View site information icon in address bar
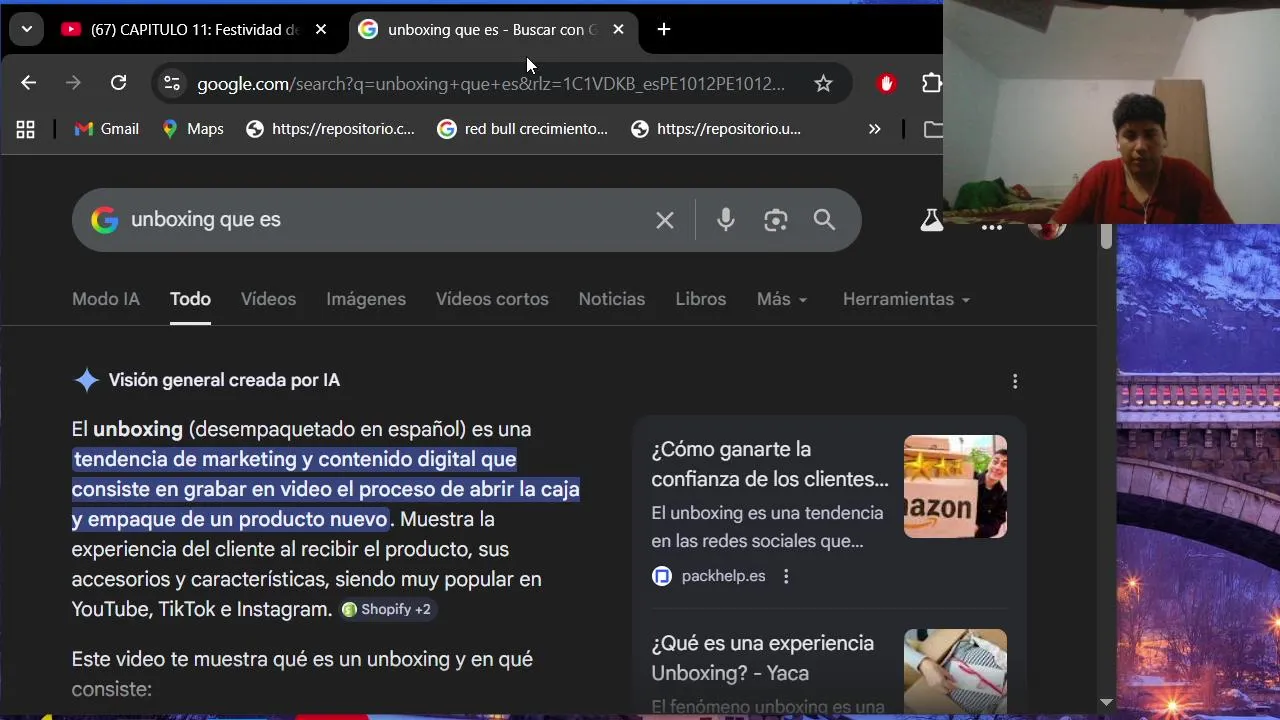Image resolution: width=1280 pixels, height=720 pixels. pos(172,83)
